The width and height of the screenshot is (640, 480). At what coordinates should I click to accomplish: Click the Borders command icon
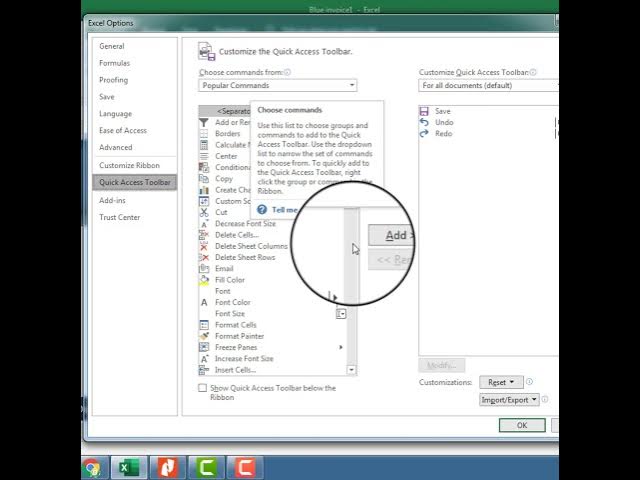pos(204,134)
